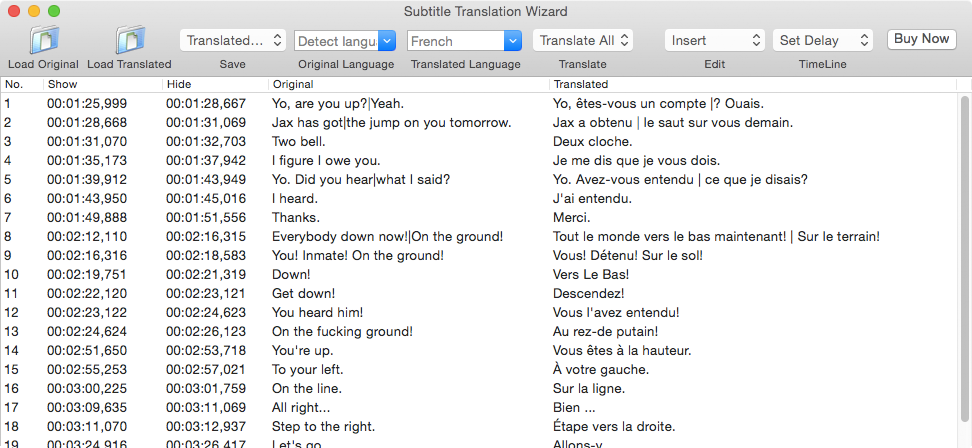Click translation 'Vous êtes à la hauteur.'
Screen dimensions: 972x448
point(622,351)
